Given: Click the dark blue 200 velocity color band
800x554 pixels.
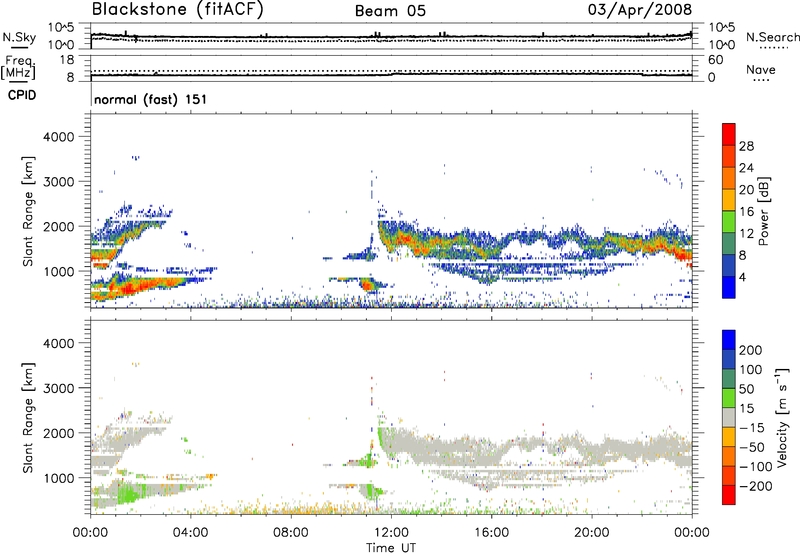Looking at the screenshot, I should pyautogui.click(x=729, y=340).
